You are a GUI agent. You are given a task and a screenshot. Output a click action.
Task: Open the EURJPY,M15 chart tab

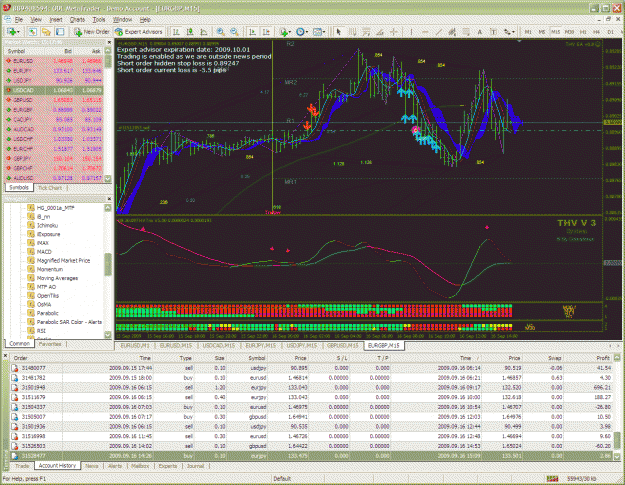(259, 346)
